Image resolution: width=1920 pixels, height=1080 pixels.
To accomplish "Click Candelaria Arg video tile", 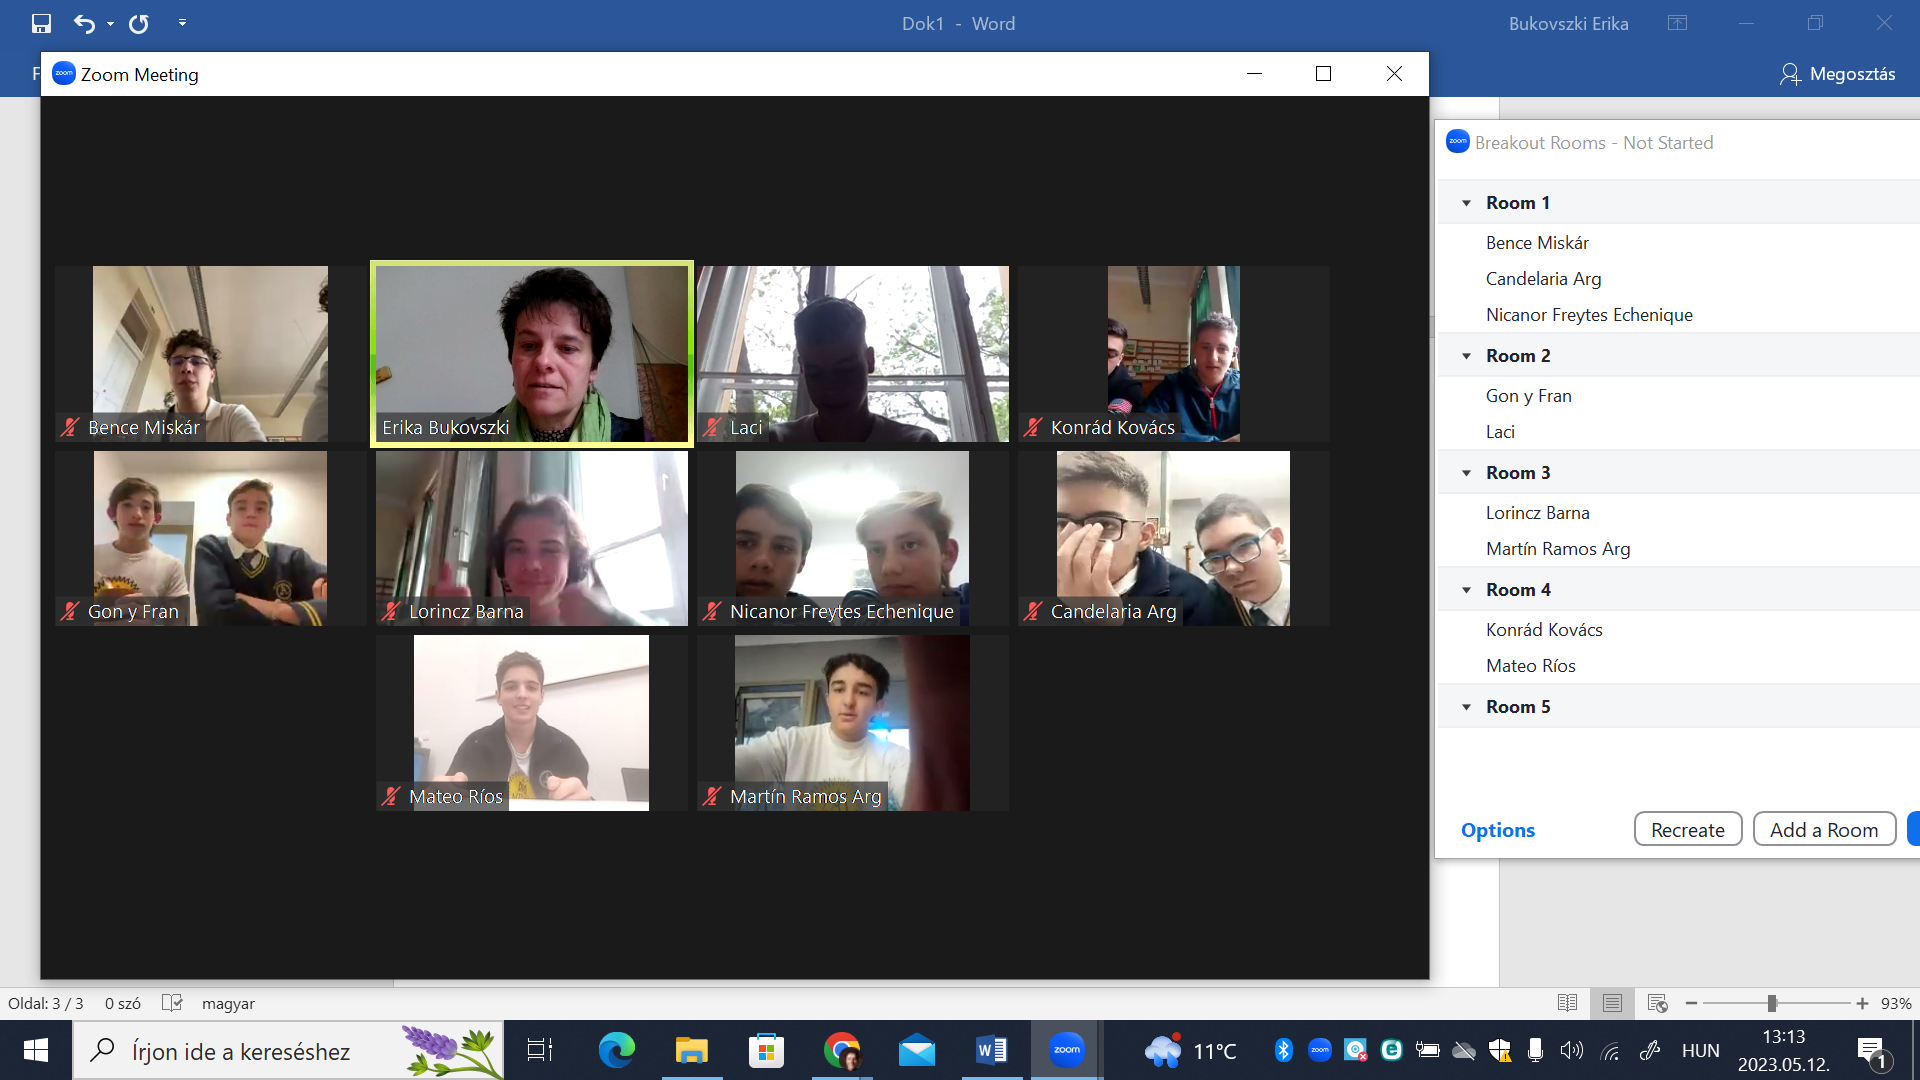I will click(1174, 538).
